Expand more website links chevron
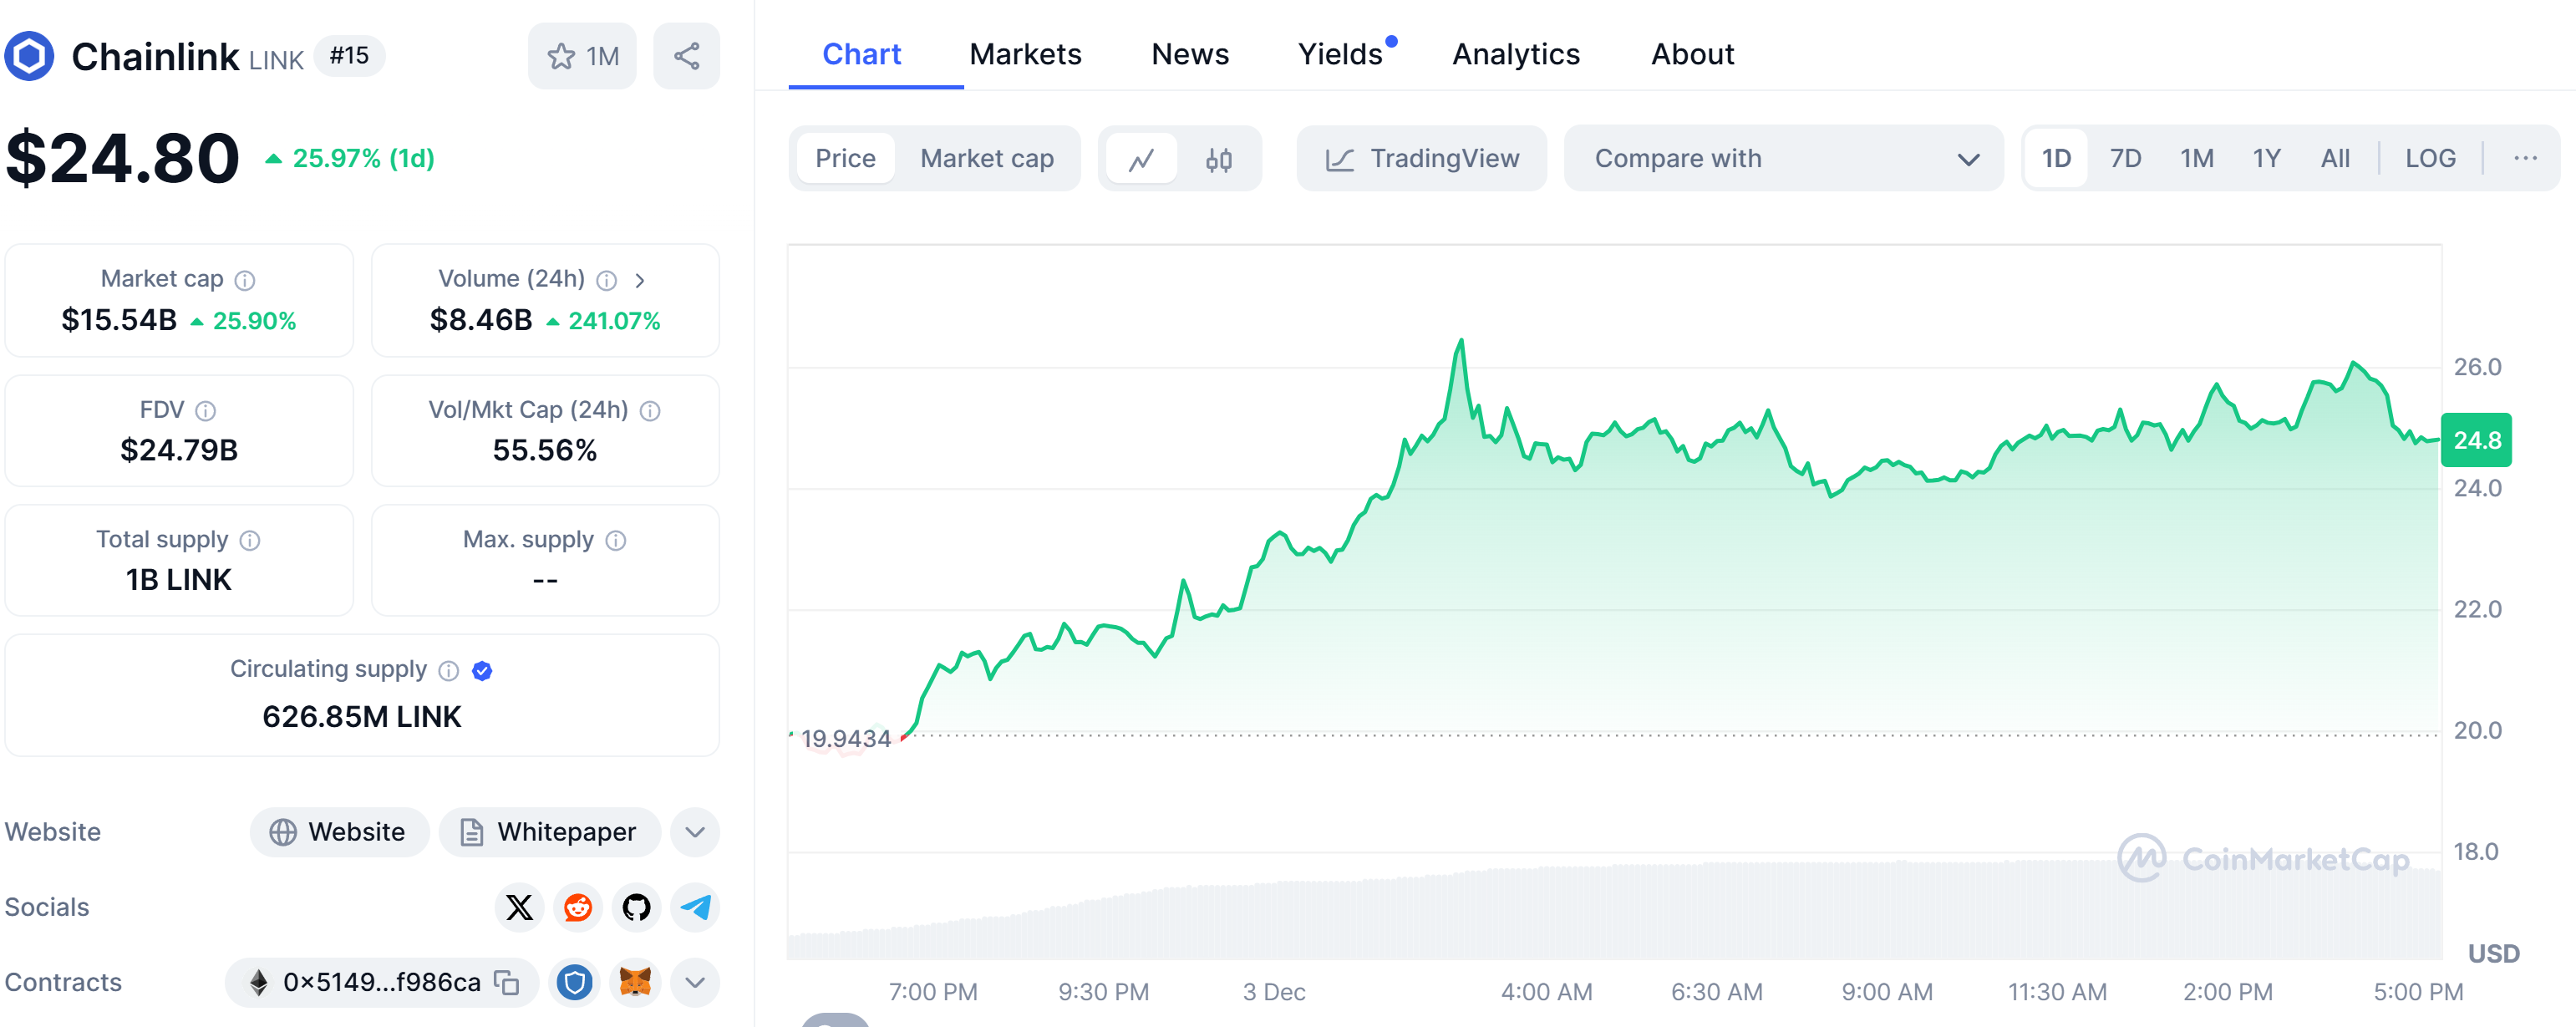This screenshot has width=2576, height=1027. point(695,832)
